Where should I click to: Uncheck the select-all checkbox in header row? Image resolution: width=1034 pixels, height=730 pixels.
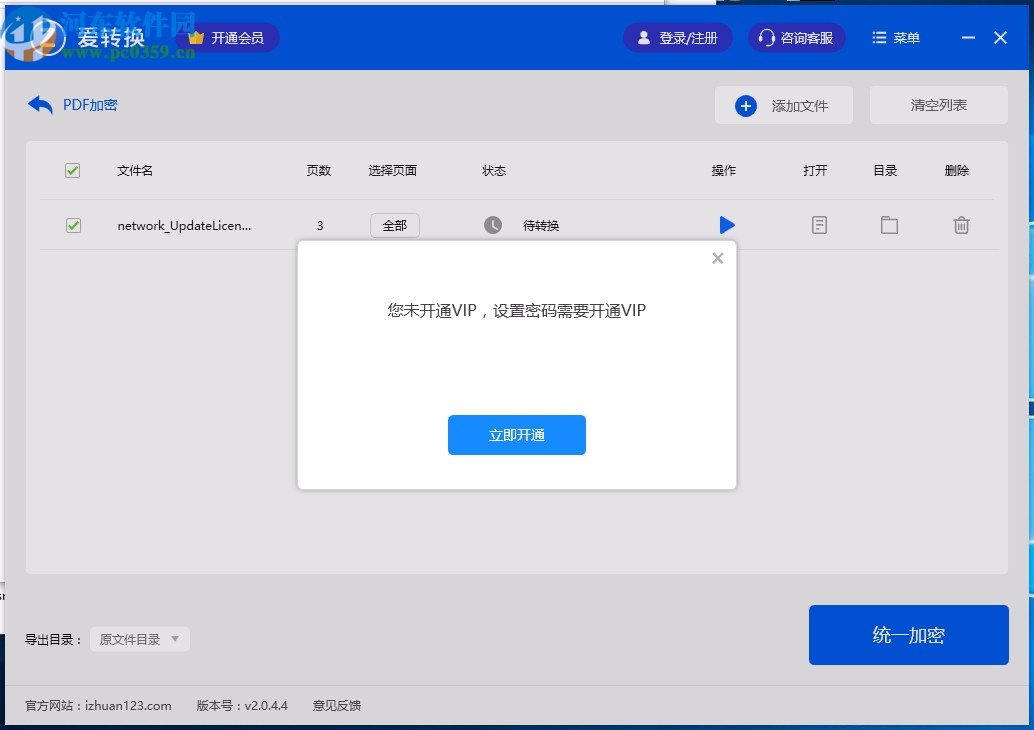tap(72, 170)
